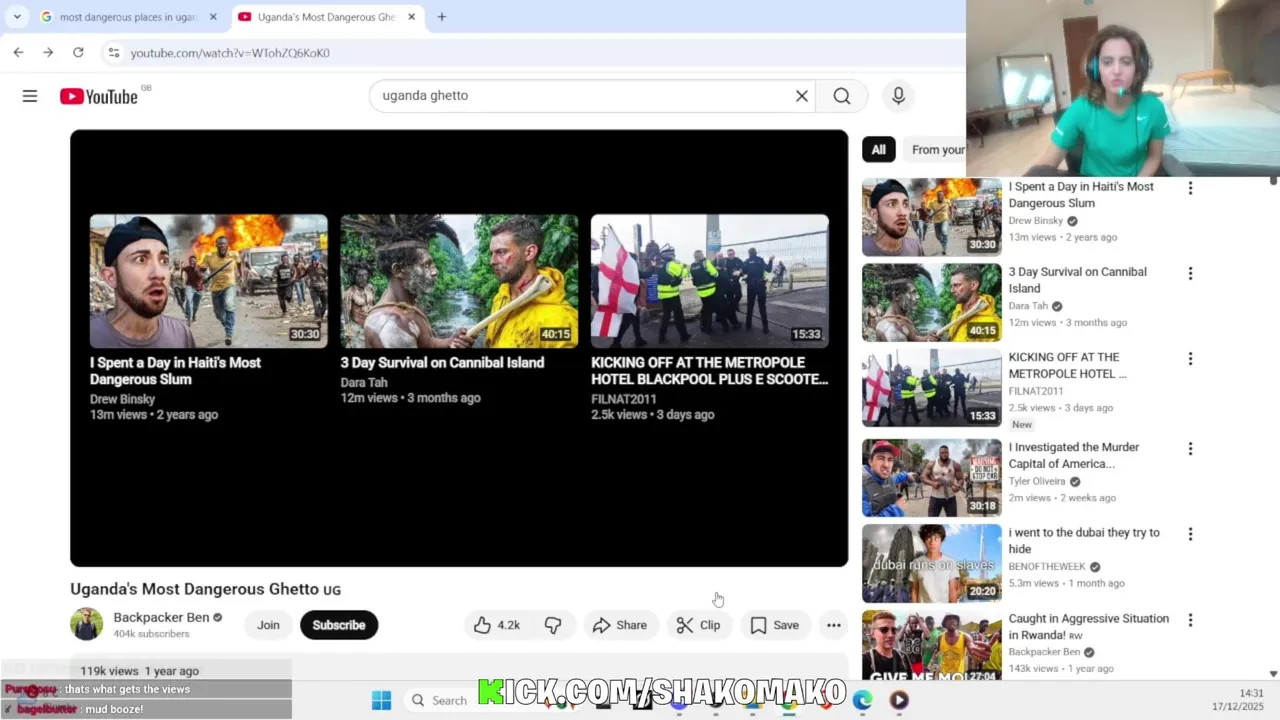1280x720 pixels.
Task: Open options menu for Cannibal Island sidebar video
Action: [1190, 273]
